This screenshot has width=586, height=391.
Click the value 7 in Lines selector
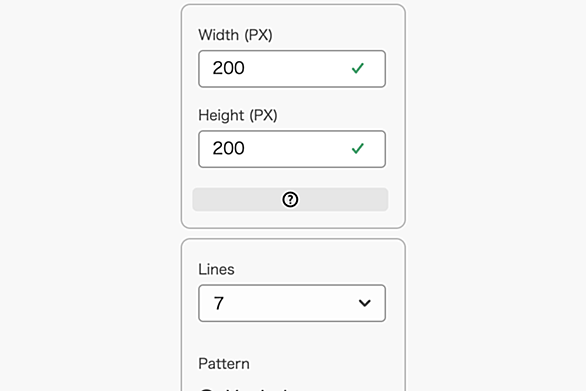point(219,303)
